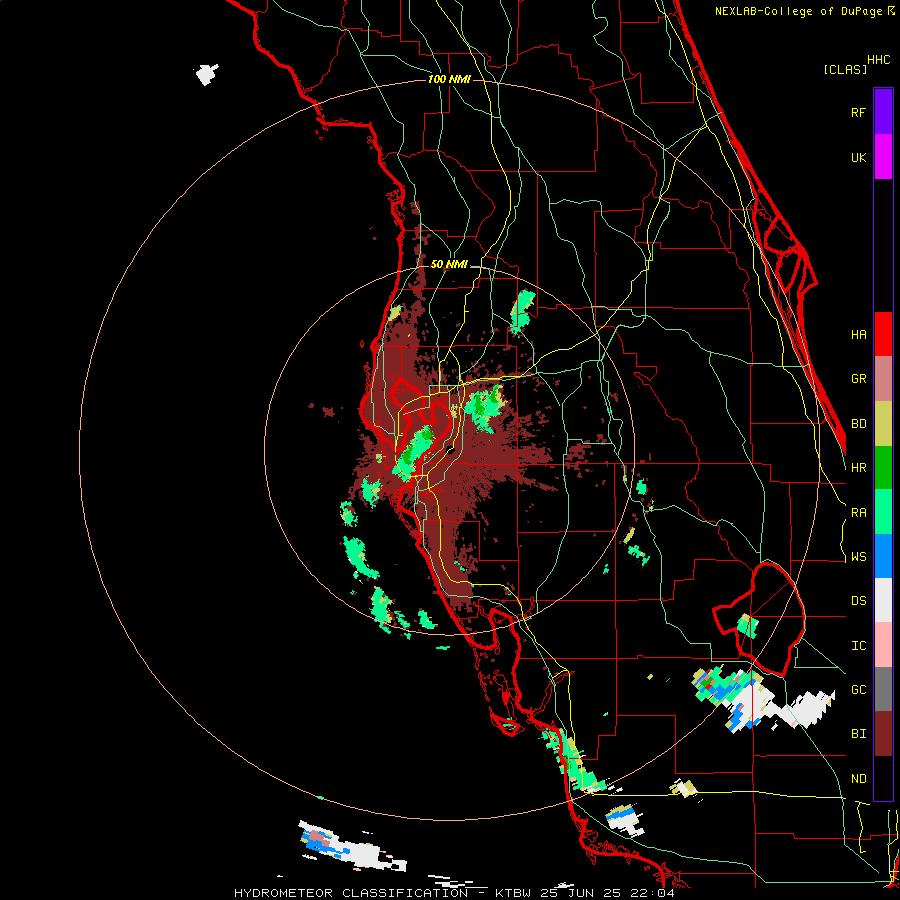Select the GC gray legend swatch

click(x=883, y=689)
